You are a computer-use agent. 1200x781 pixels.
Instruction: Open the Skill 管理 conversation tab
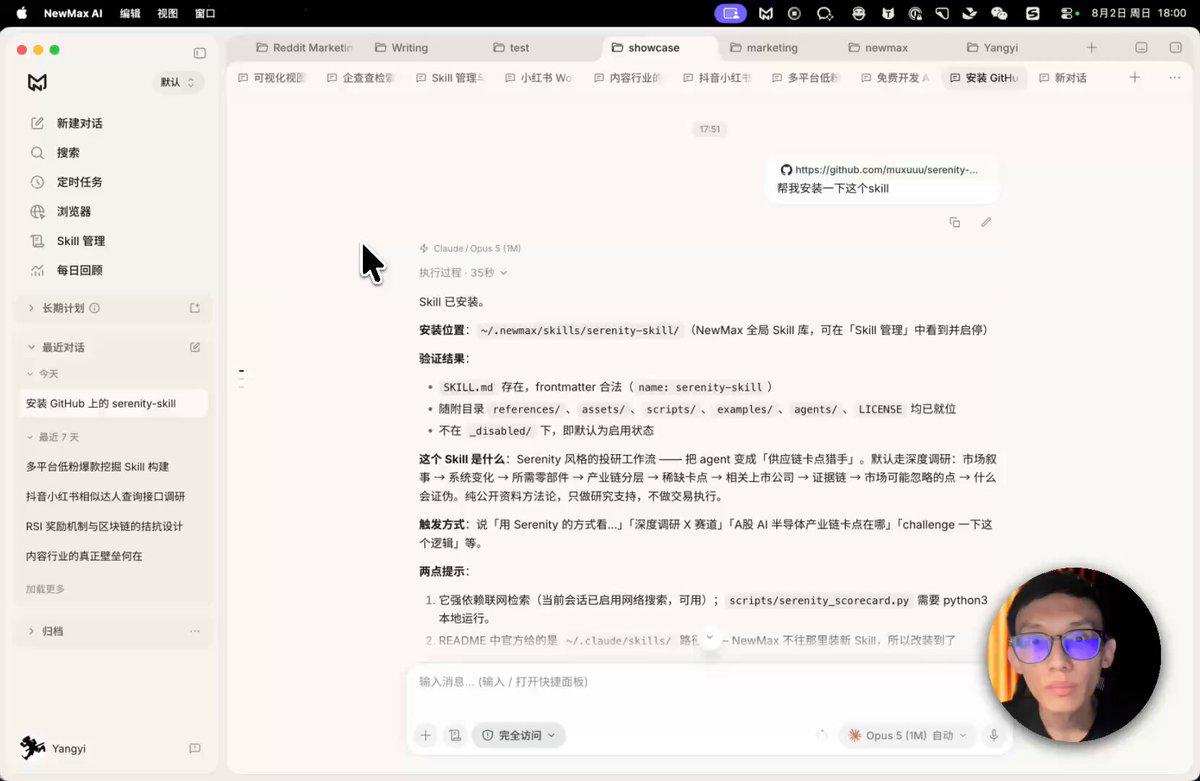point(450,77)
